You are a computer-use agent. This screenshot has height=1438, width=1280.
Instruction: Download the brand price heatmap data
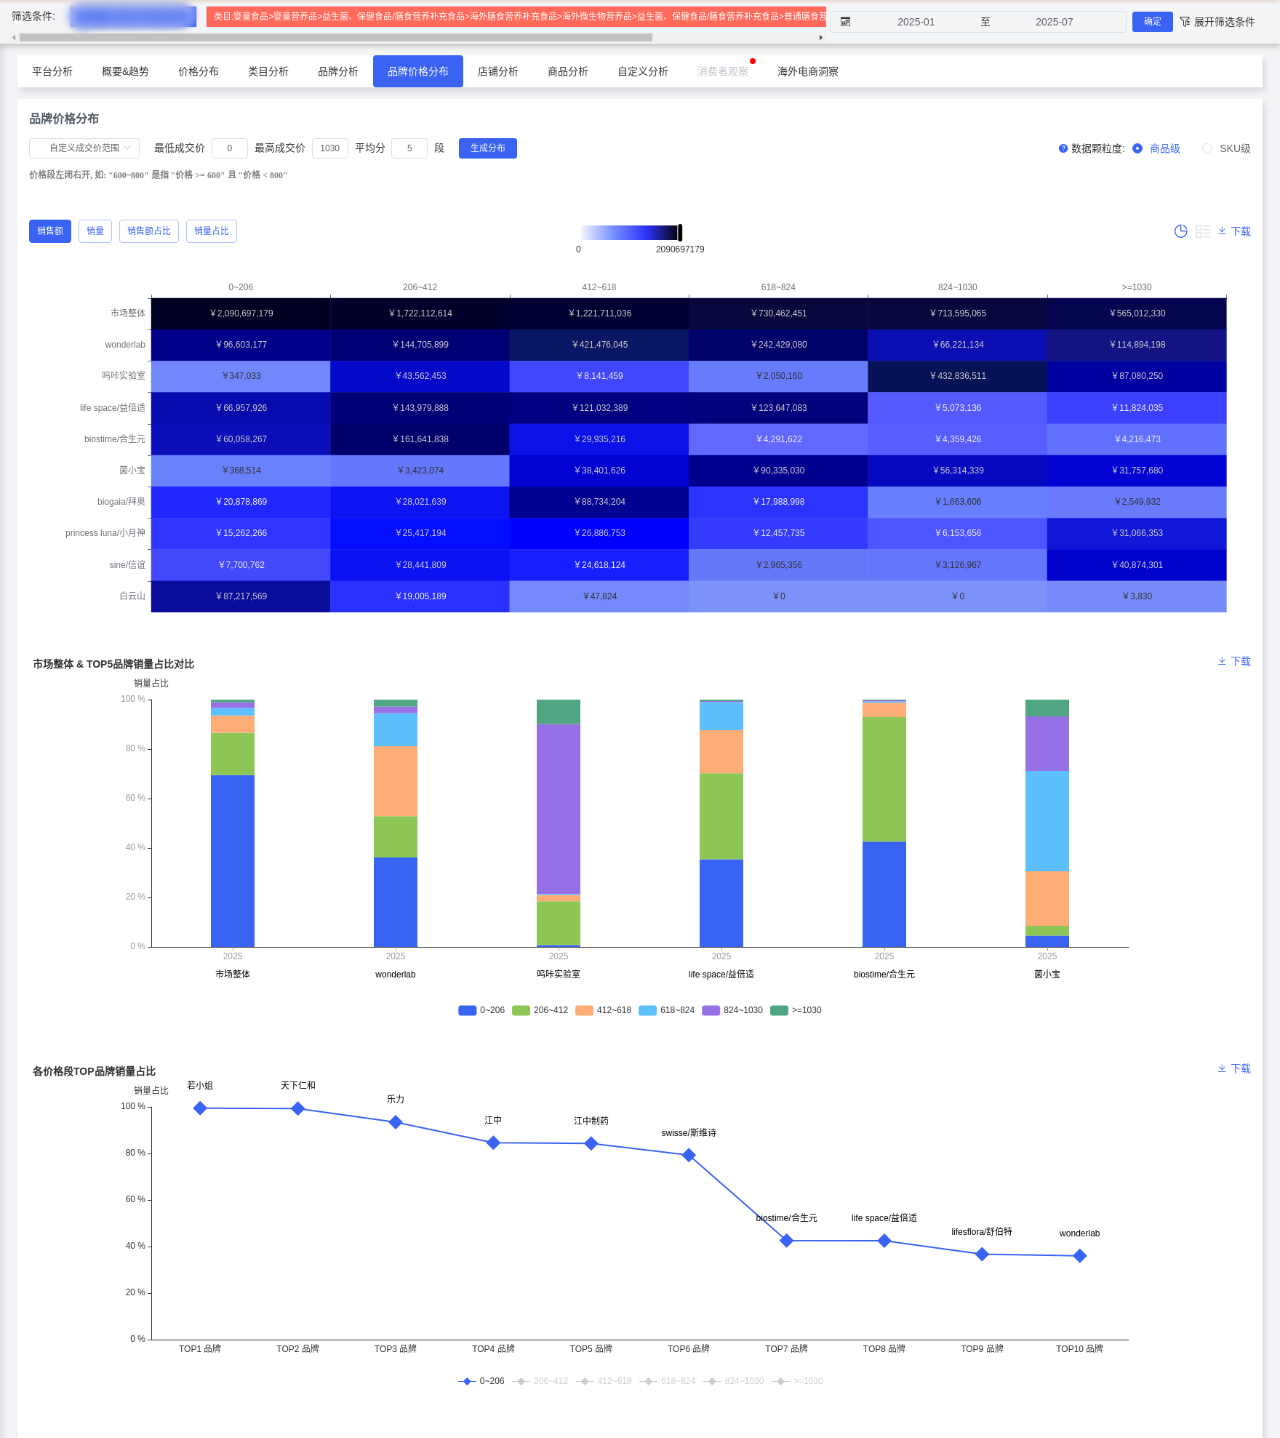point(1234,231)
